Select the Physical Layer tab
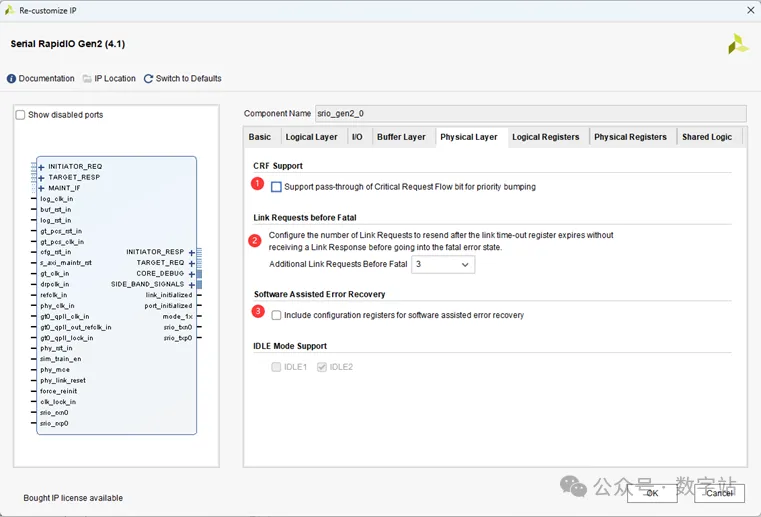Image resolution: width=761 pixels, height=517 pixels. [469, 137]
